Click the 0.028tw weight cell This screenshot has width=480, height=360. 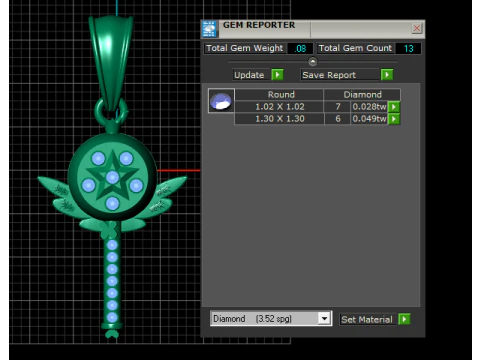tap(369, 107)
